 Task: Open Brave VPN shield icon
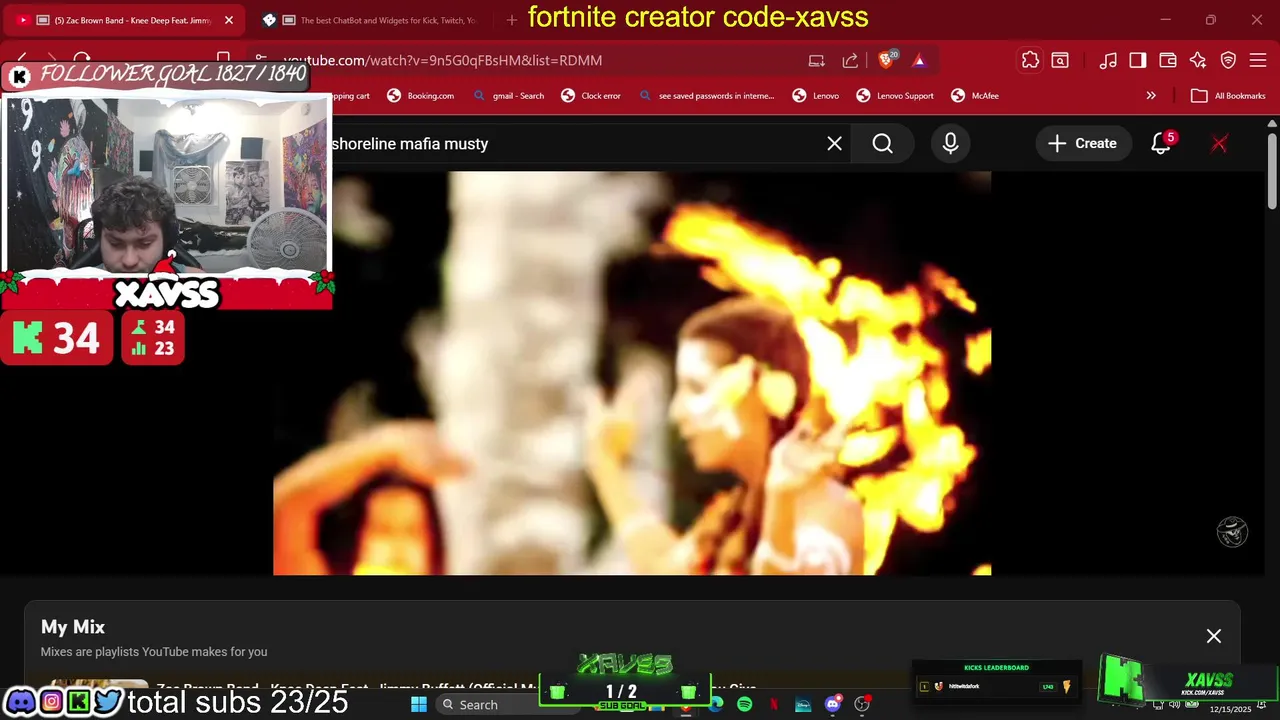click(1228, 60)
